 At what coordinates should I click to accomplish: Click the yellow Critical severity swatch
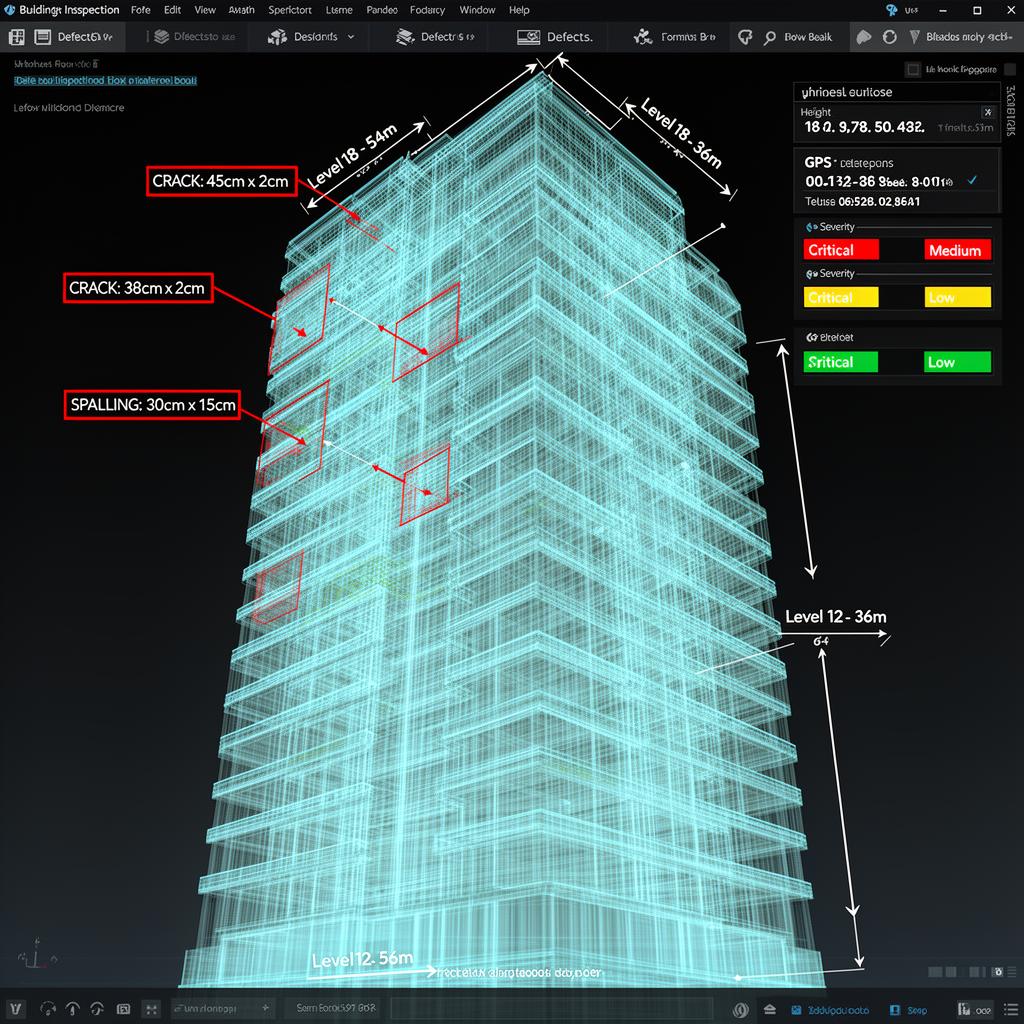tap(840, 297)
